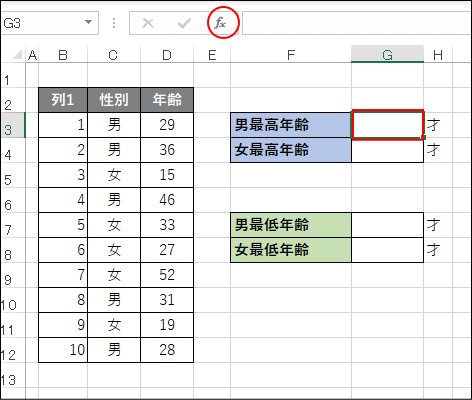Click the Select All corner triangle
The width and height of the screenshot is (472, 400).
(17, 55)
